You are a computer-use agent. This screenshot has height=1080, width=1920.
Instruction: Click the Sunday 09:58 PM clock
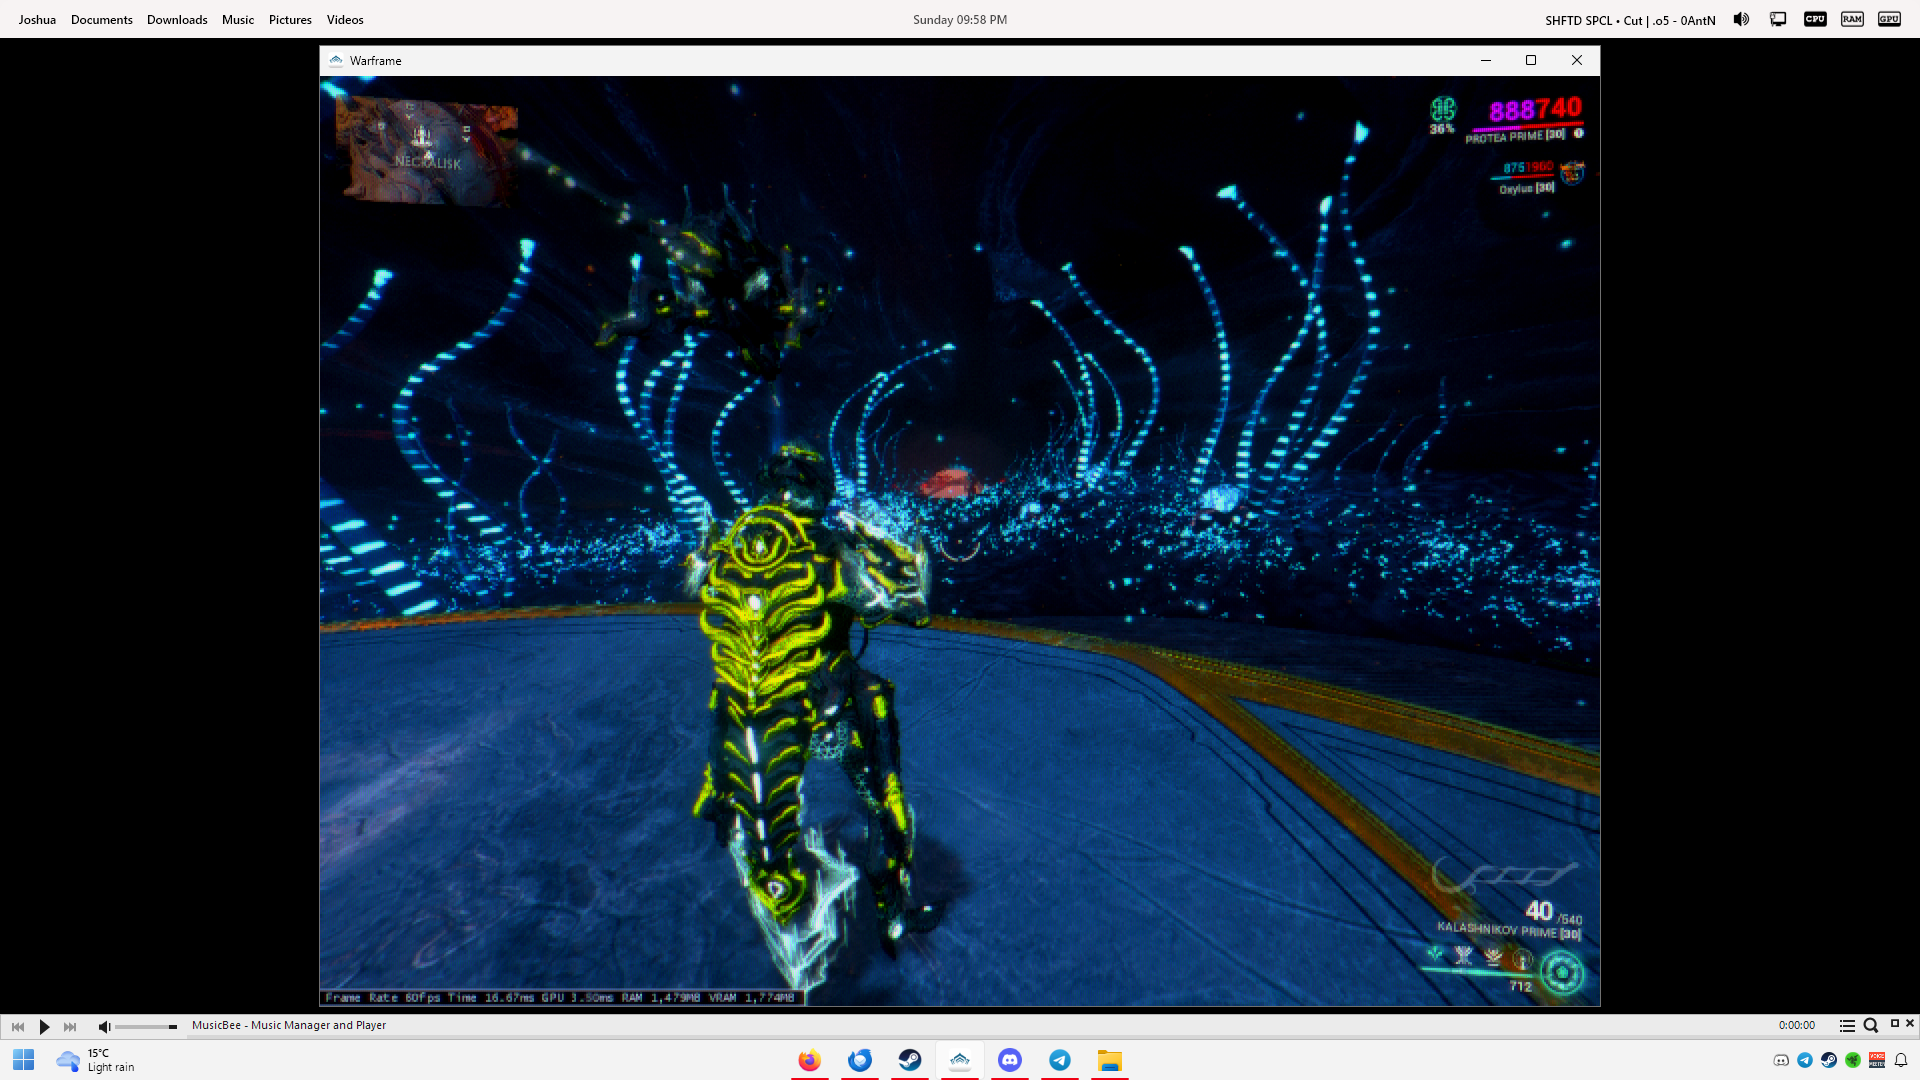(x=960, y=20)
